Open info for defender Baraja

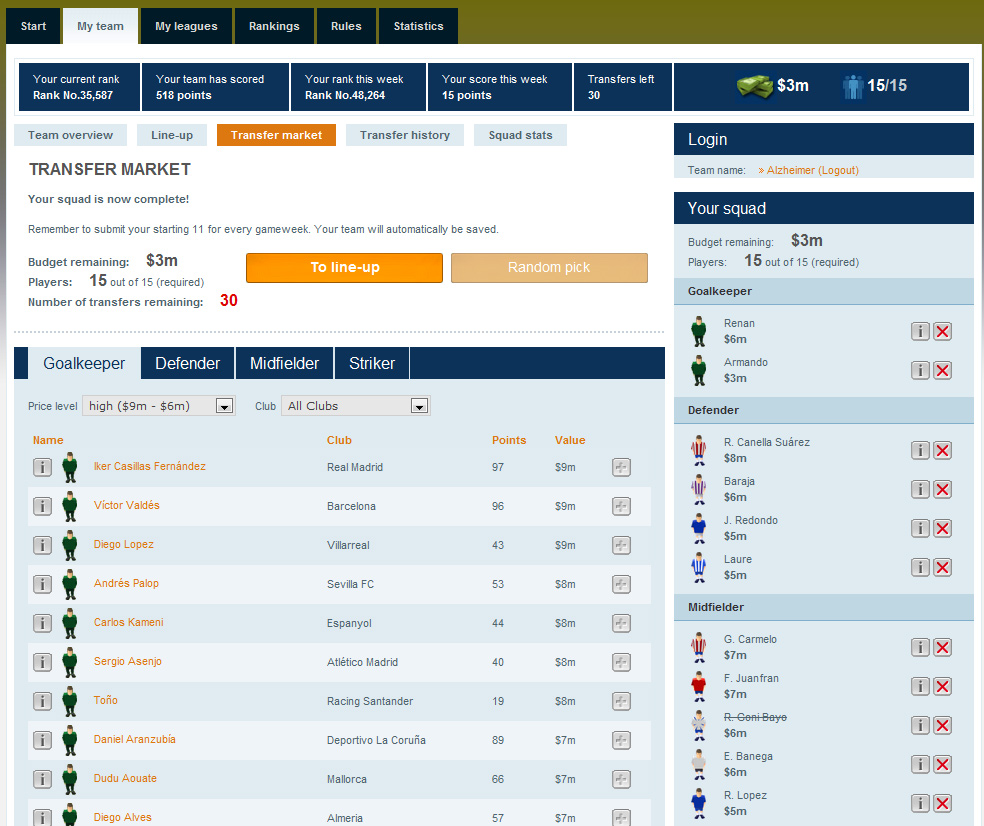(920, 489)
